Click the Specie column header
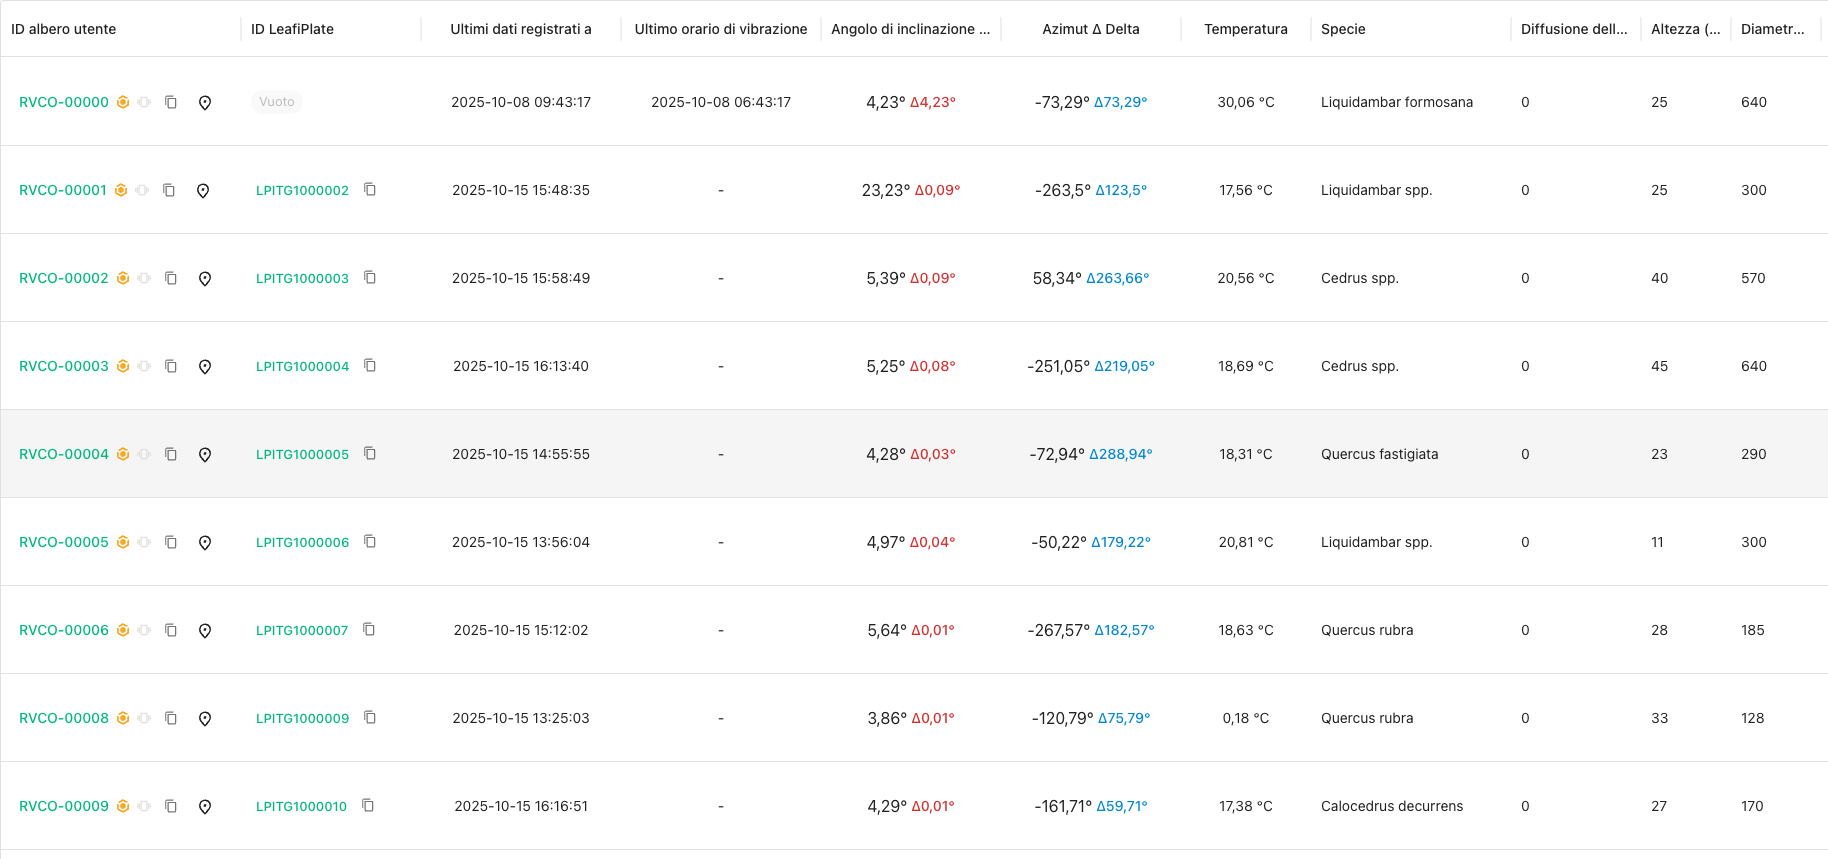Viewport: 1828px width, 859px height. point(1343,29)
